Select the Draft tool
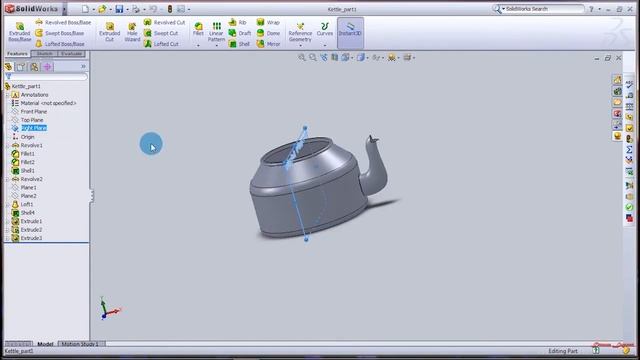Viewport: 640px width, 360px height. (x=240, y=33)
